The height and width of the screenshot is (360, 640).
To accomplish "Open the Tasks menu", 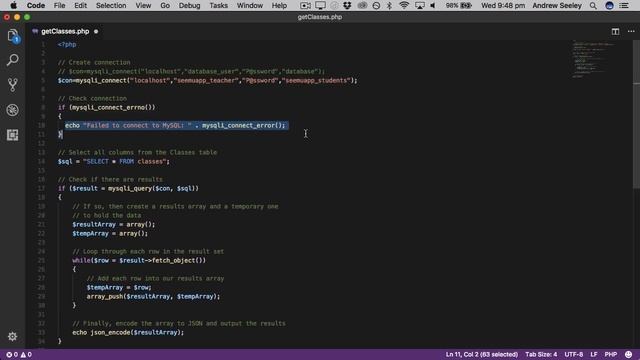I will [219, 6].
